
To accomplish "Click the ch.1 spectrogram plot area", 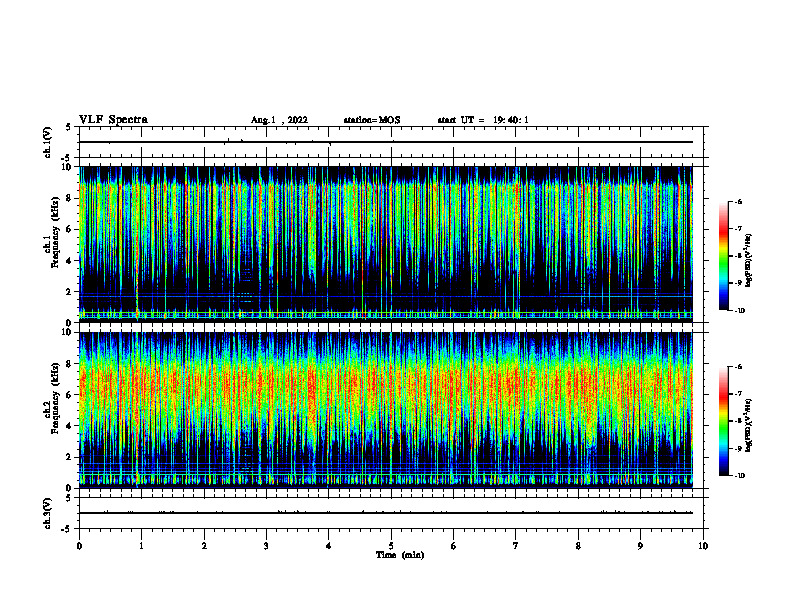I will [x=386, y=244].
